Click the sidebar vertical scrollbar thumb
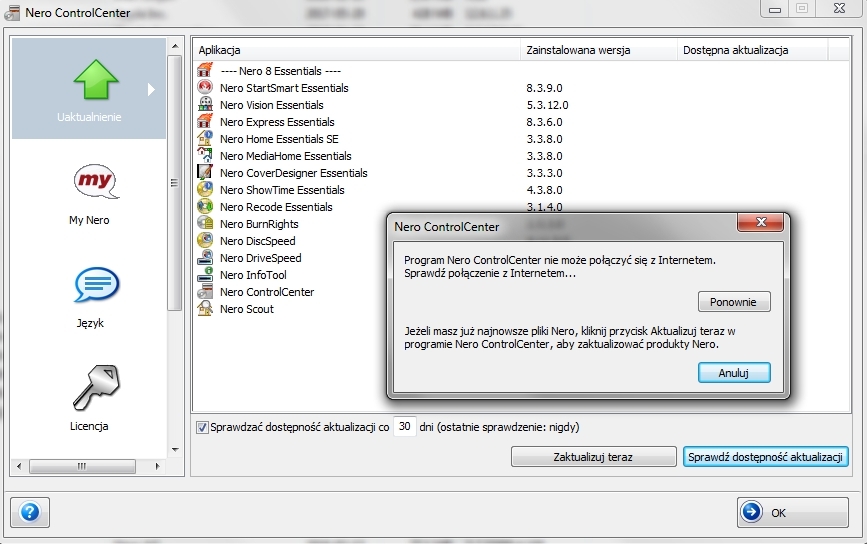 175,182
